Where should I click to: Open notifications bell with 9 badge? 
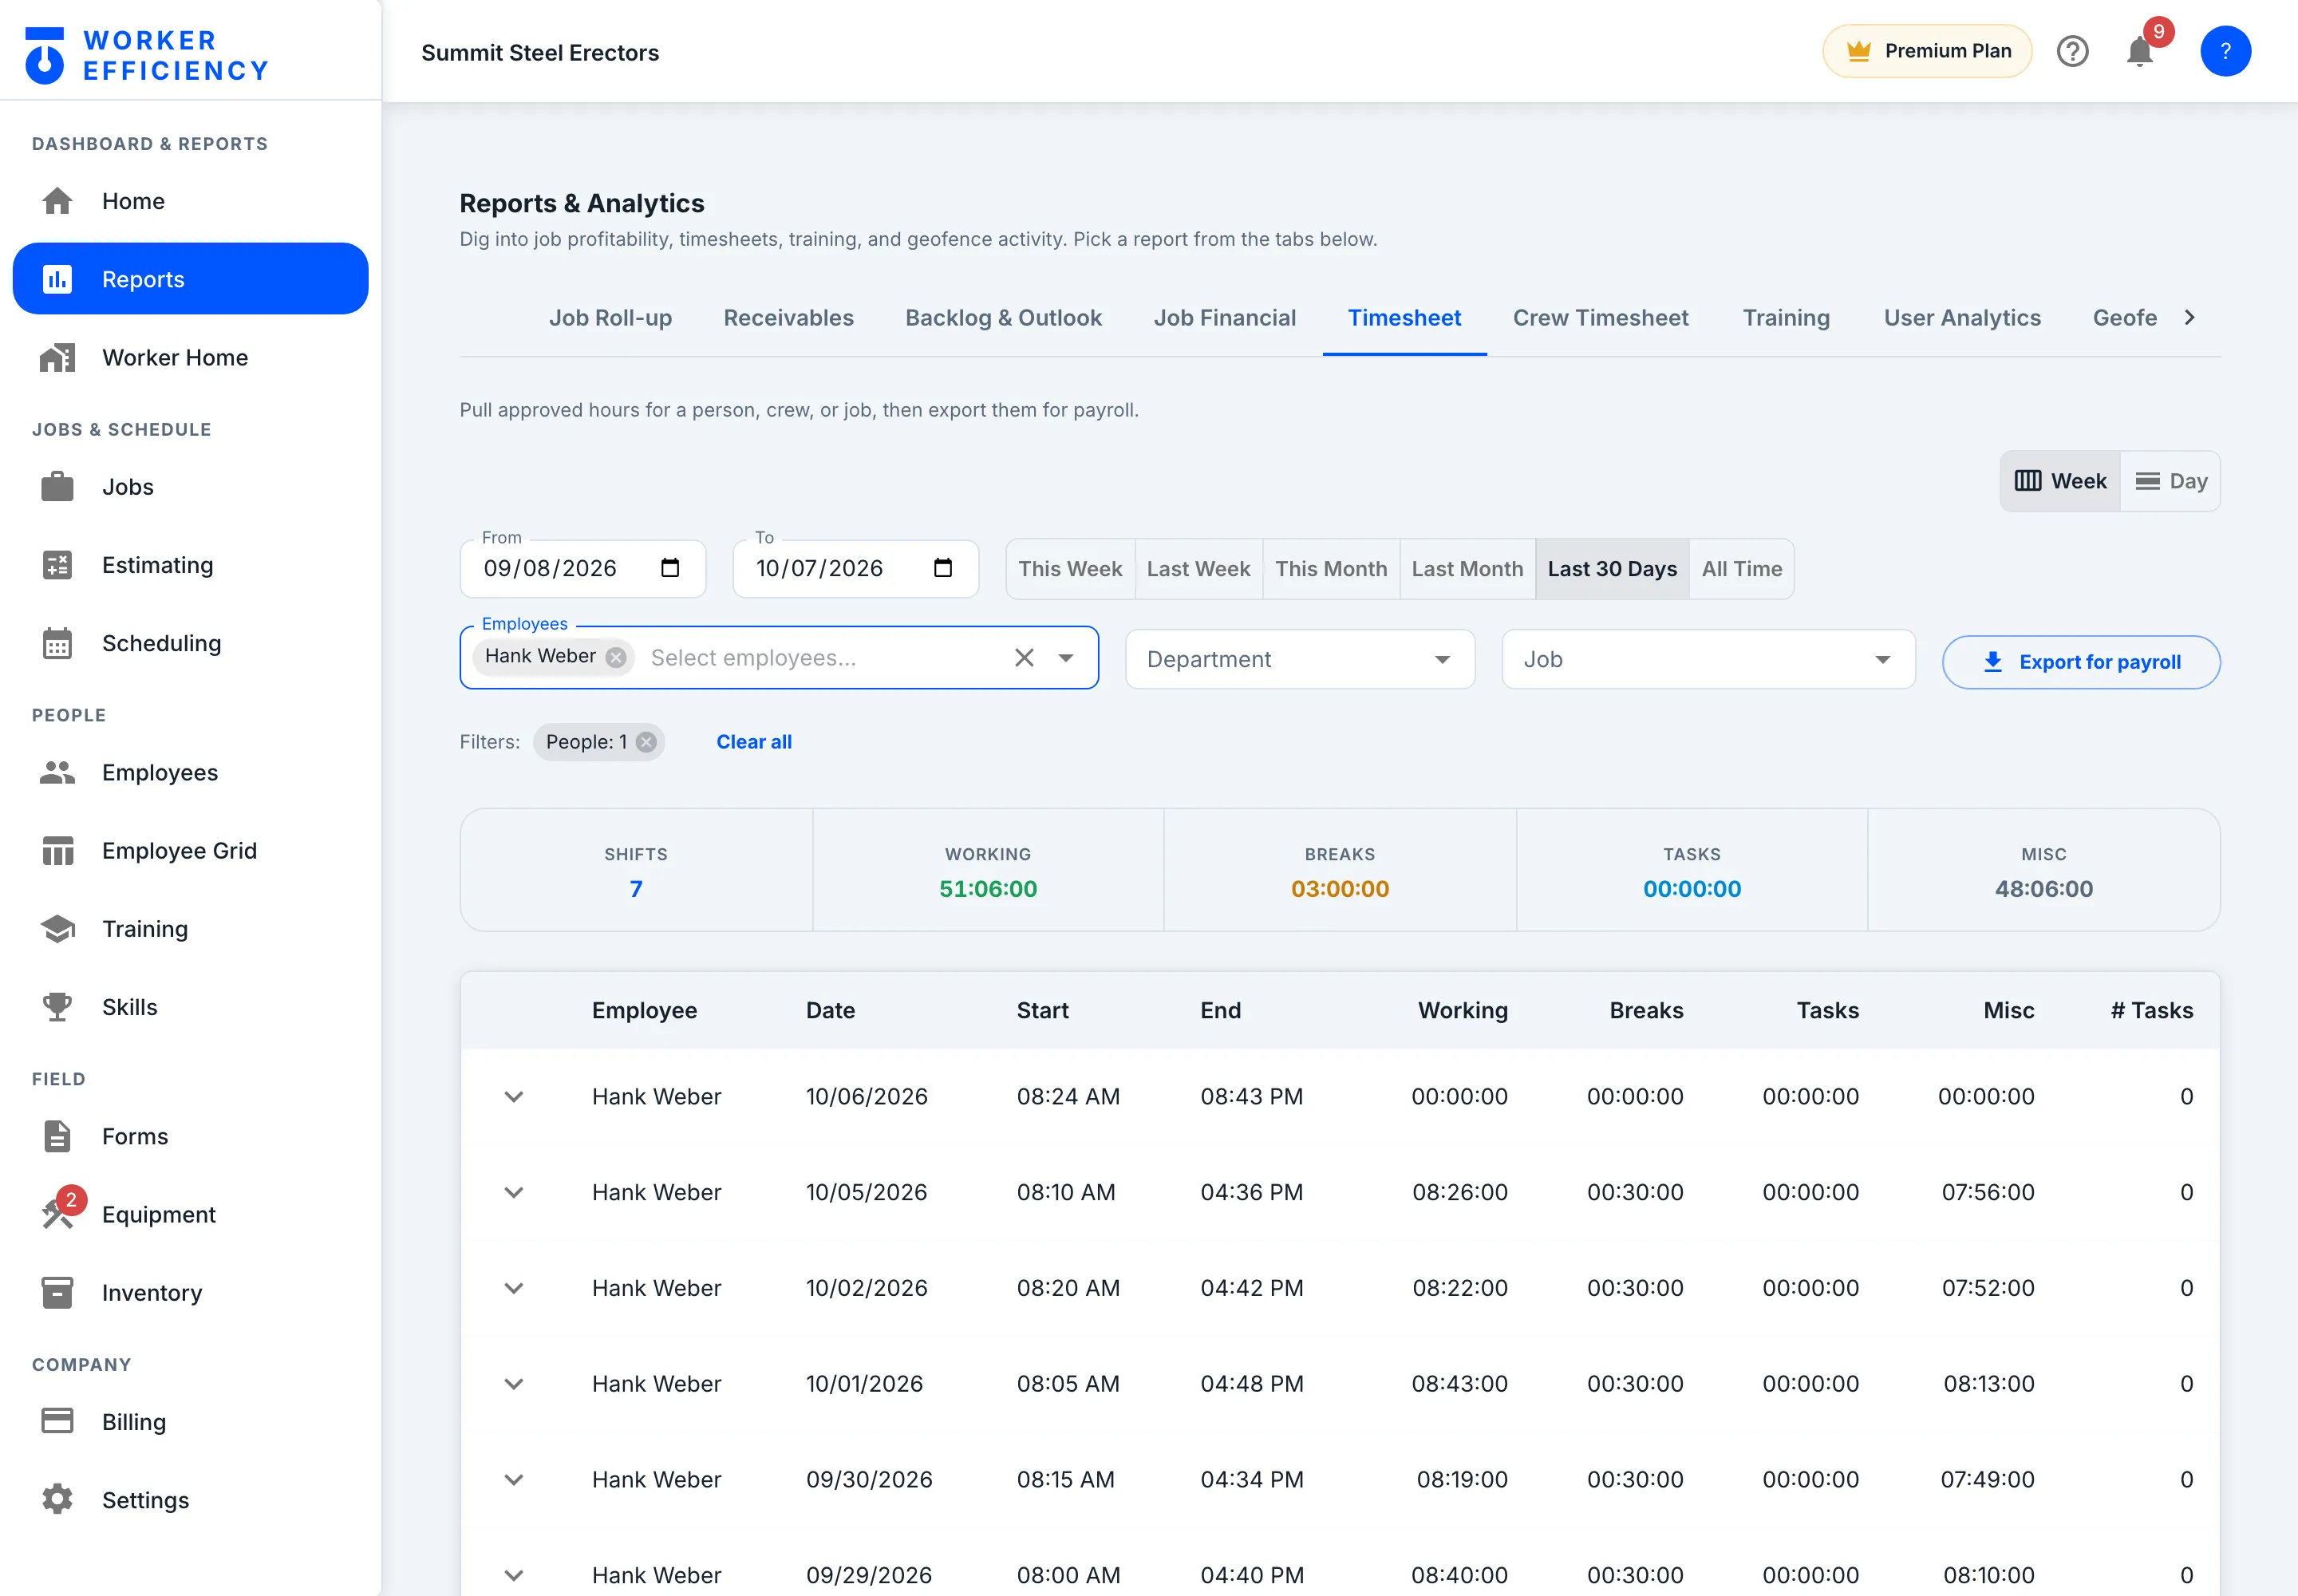(x=2140, y=51)
